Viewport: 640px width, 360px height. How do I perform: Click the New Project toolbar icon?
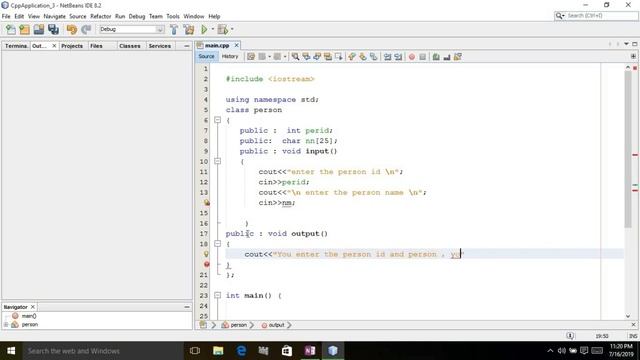24,29
